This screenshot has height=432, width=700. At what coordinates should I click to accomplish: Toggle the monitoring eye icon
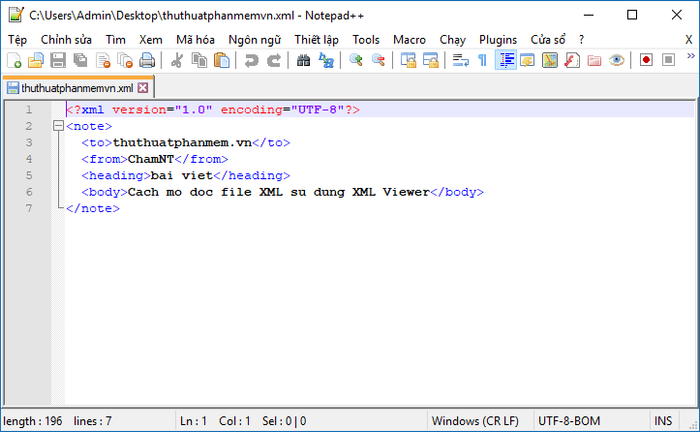click(x=617, y=60)
